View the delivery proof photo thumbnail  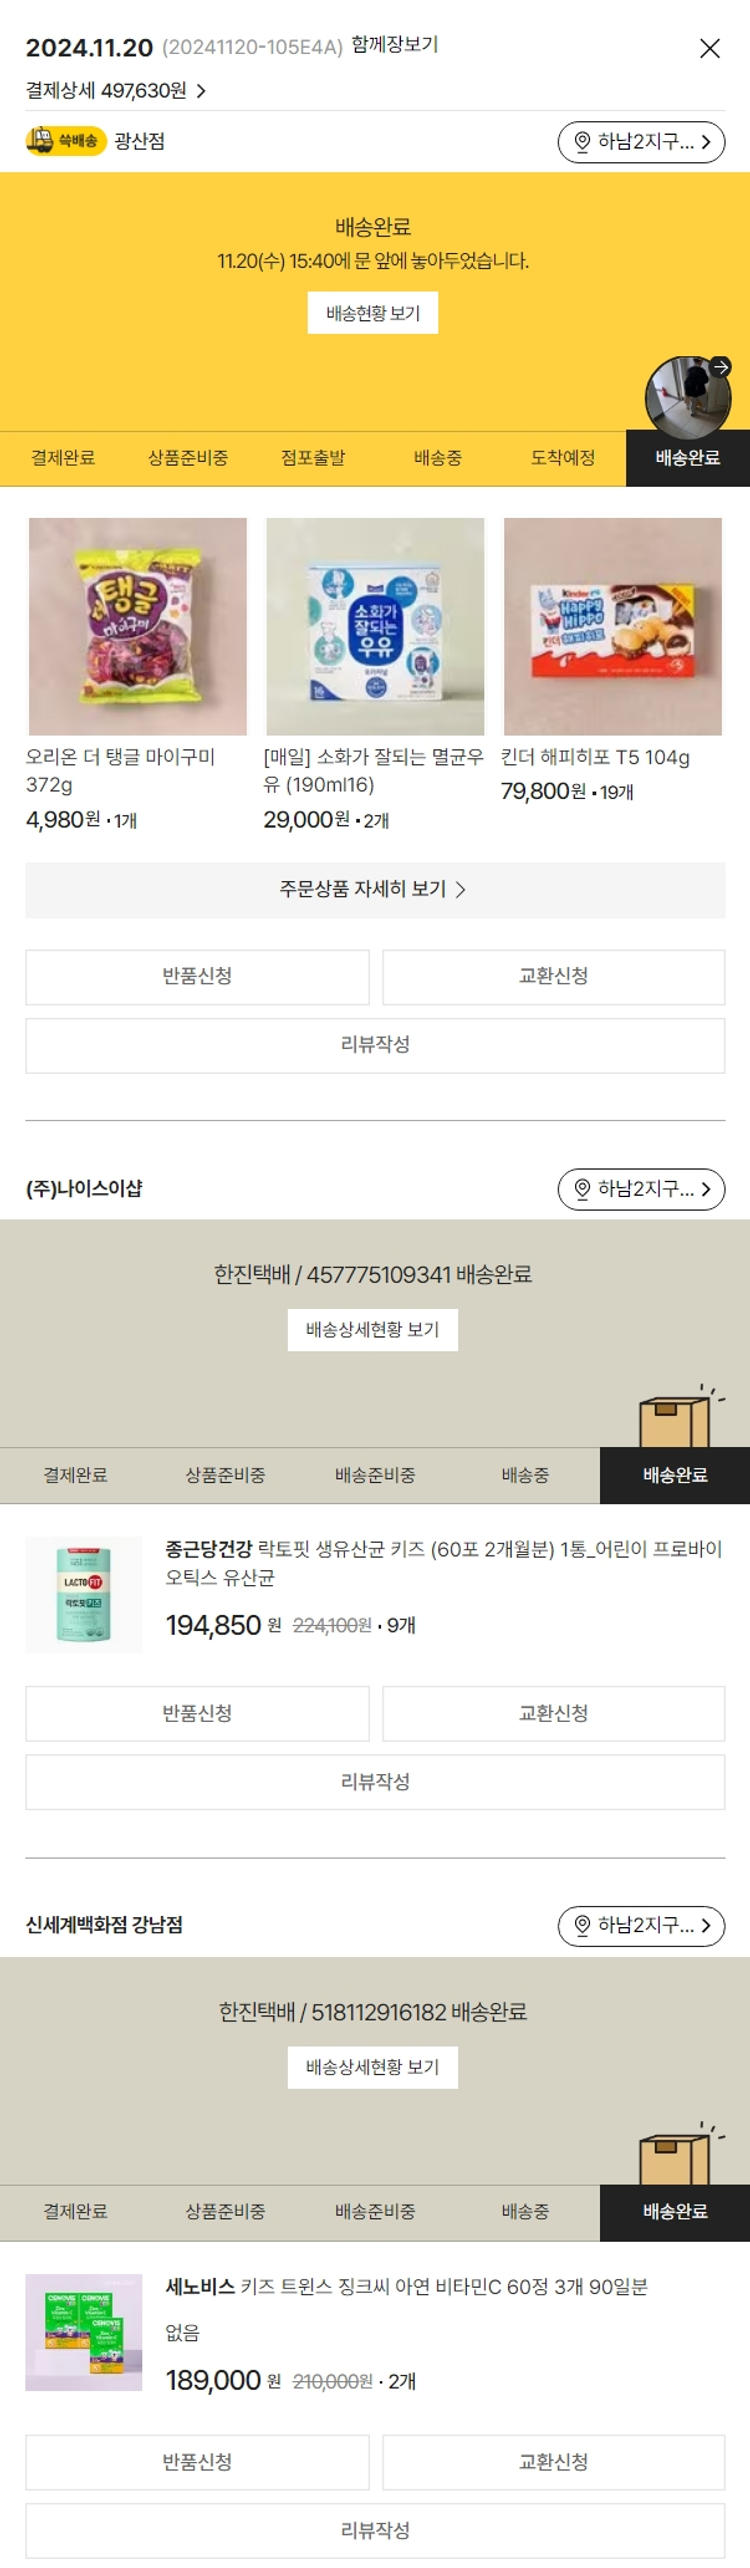687,397
